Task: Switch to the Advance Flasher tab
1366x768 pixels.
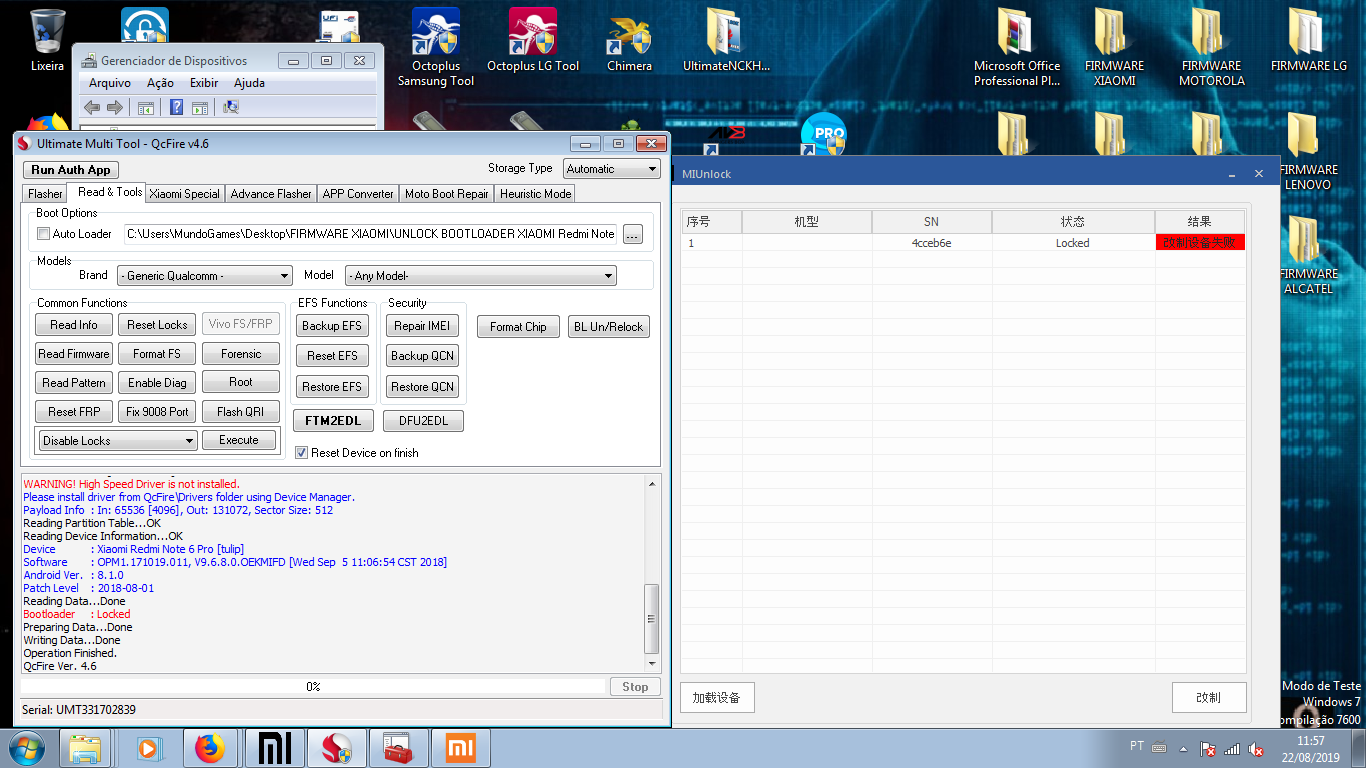Action: 271,194
